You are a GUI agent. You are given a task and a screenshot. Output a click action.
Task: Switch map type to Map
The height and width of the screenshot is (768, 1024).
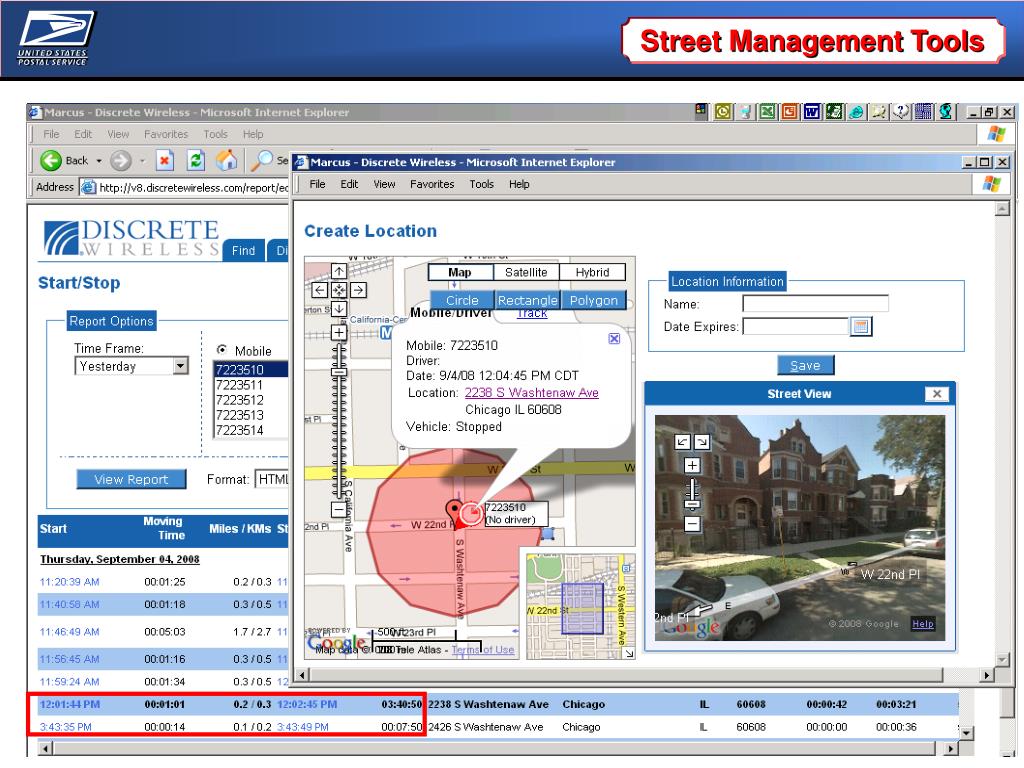pos(460,272)
